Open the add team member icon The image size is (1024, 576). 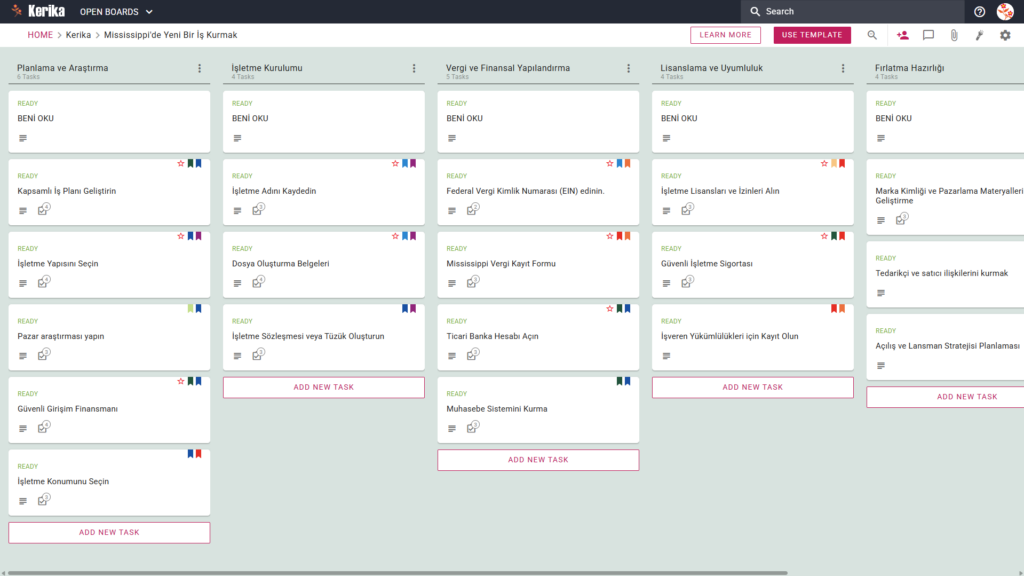[x=903, y=35]
